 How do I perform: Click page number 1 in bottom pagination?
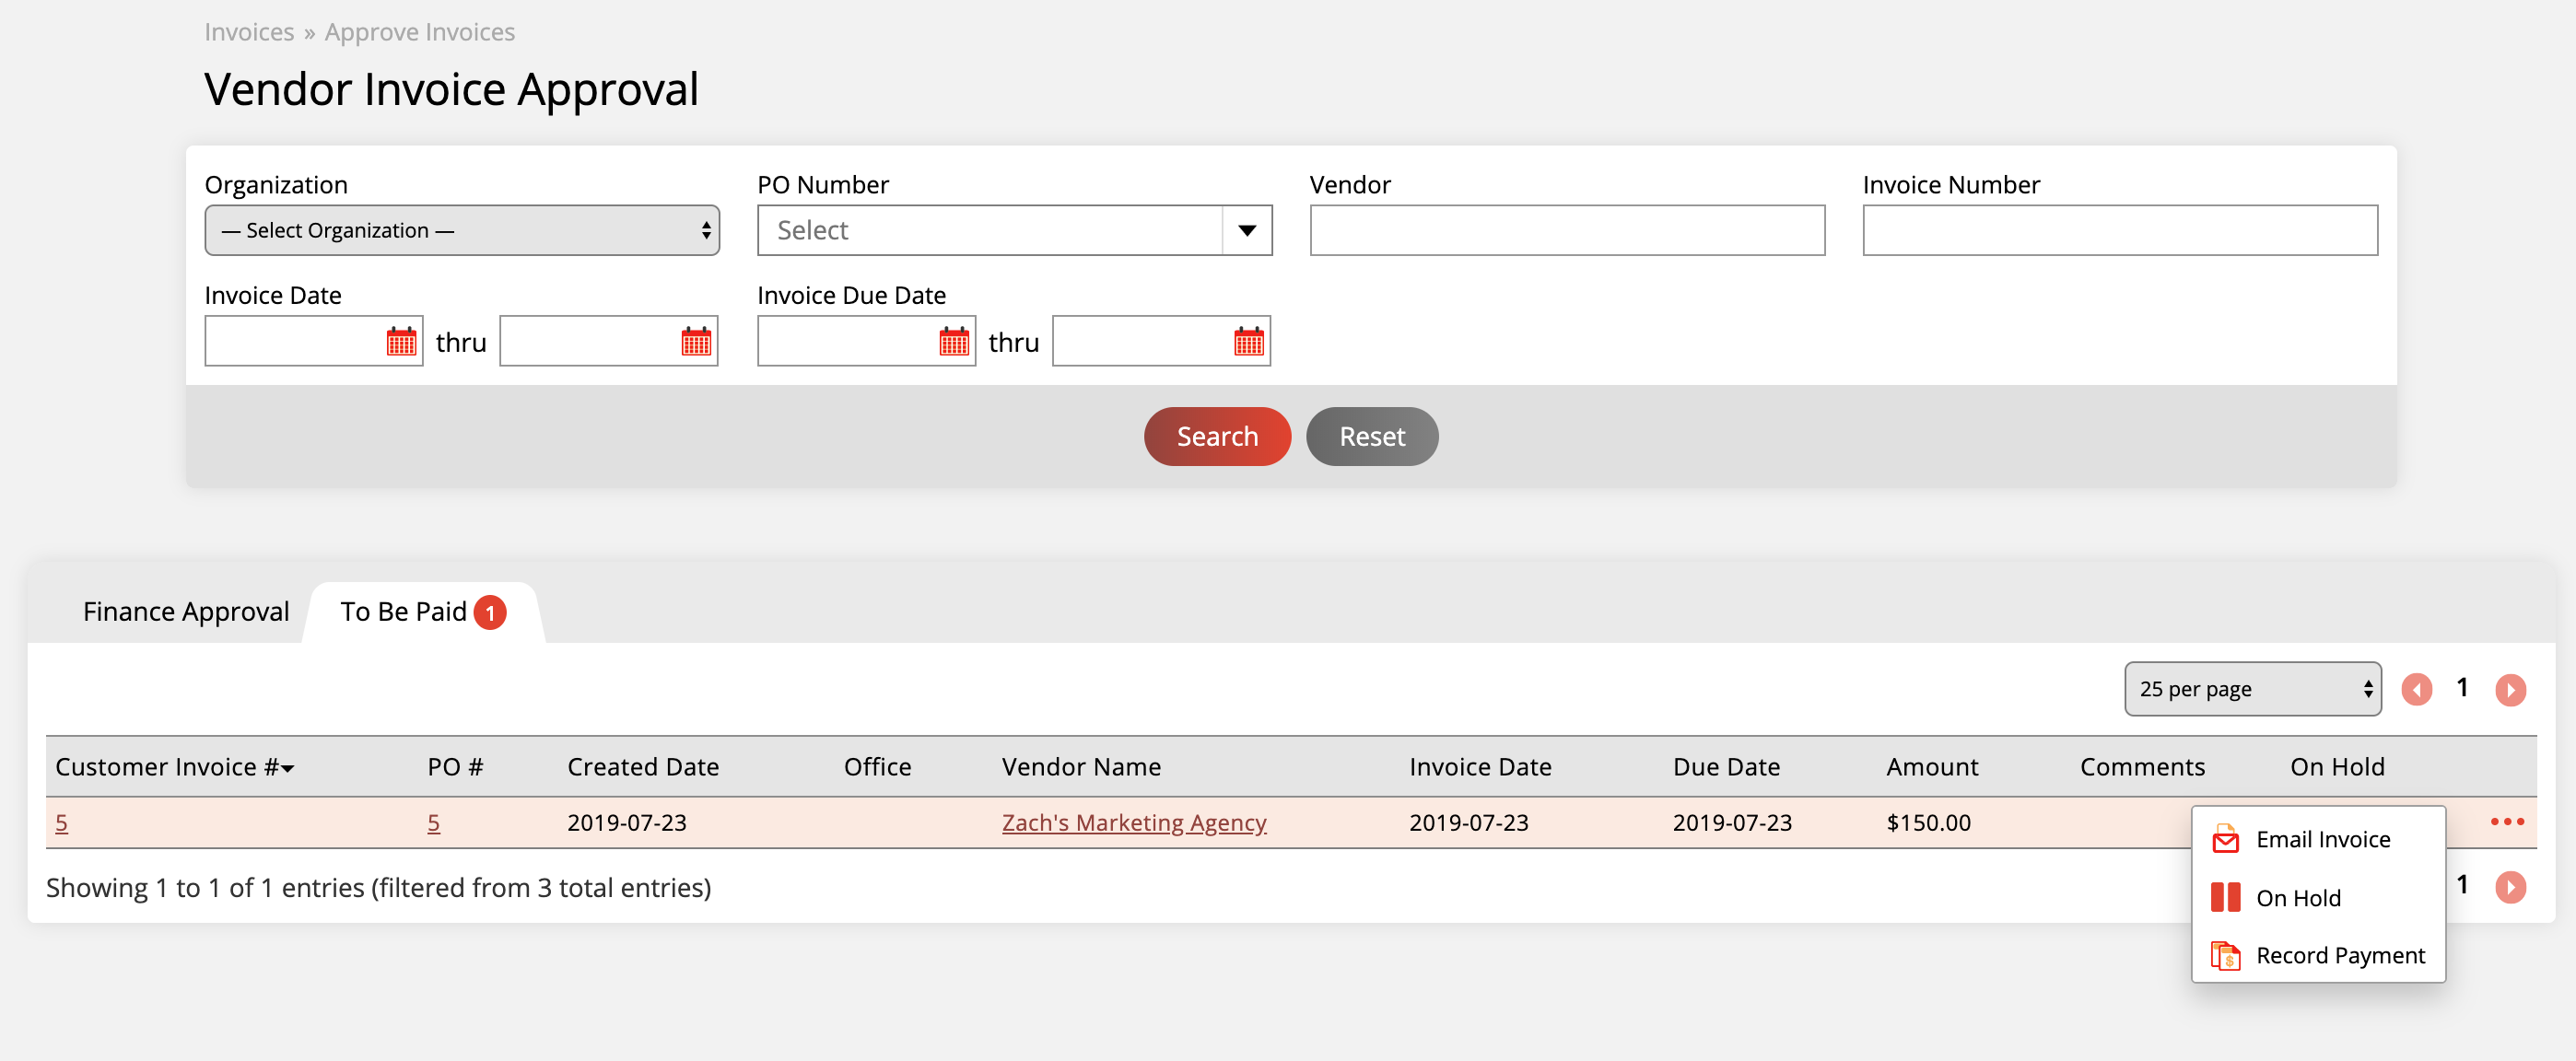[x=2462, y=884]
